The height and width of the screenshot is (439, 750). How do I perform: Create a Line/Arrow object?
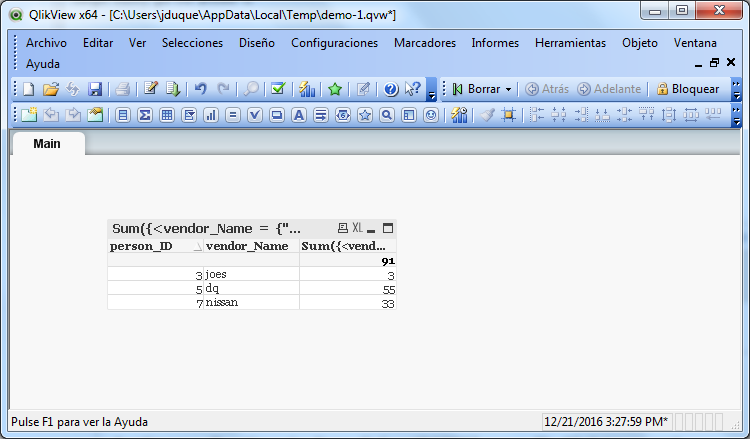[321, 115]
